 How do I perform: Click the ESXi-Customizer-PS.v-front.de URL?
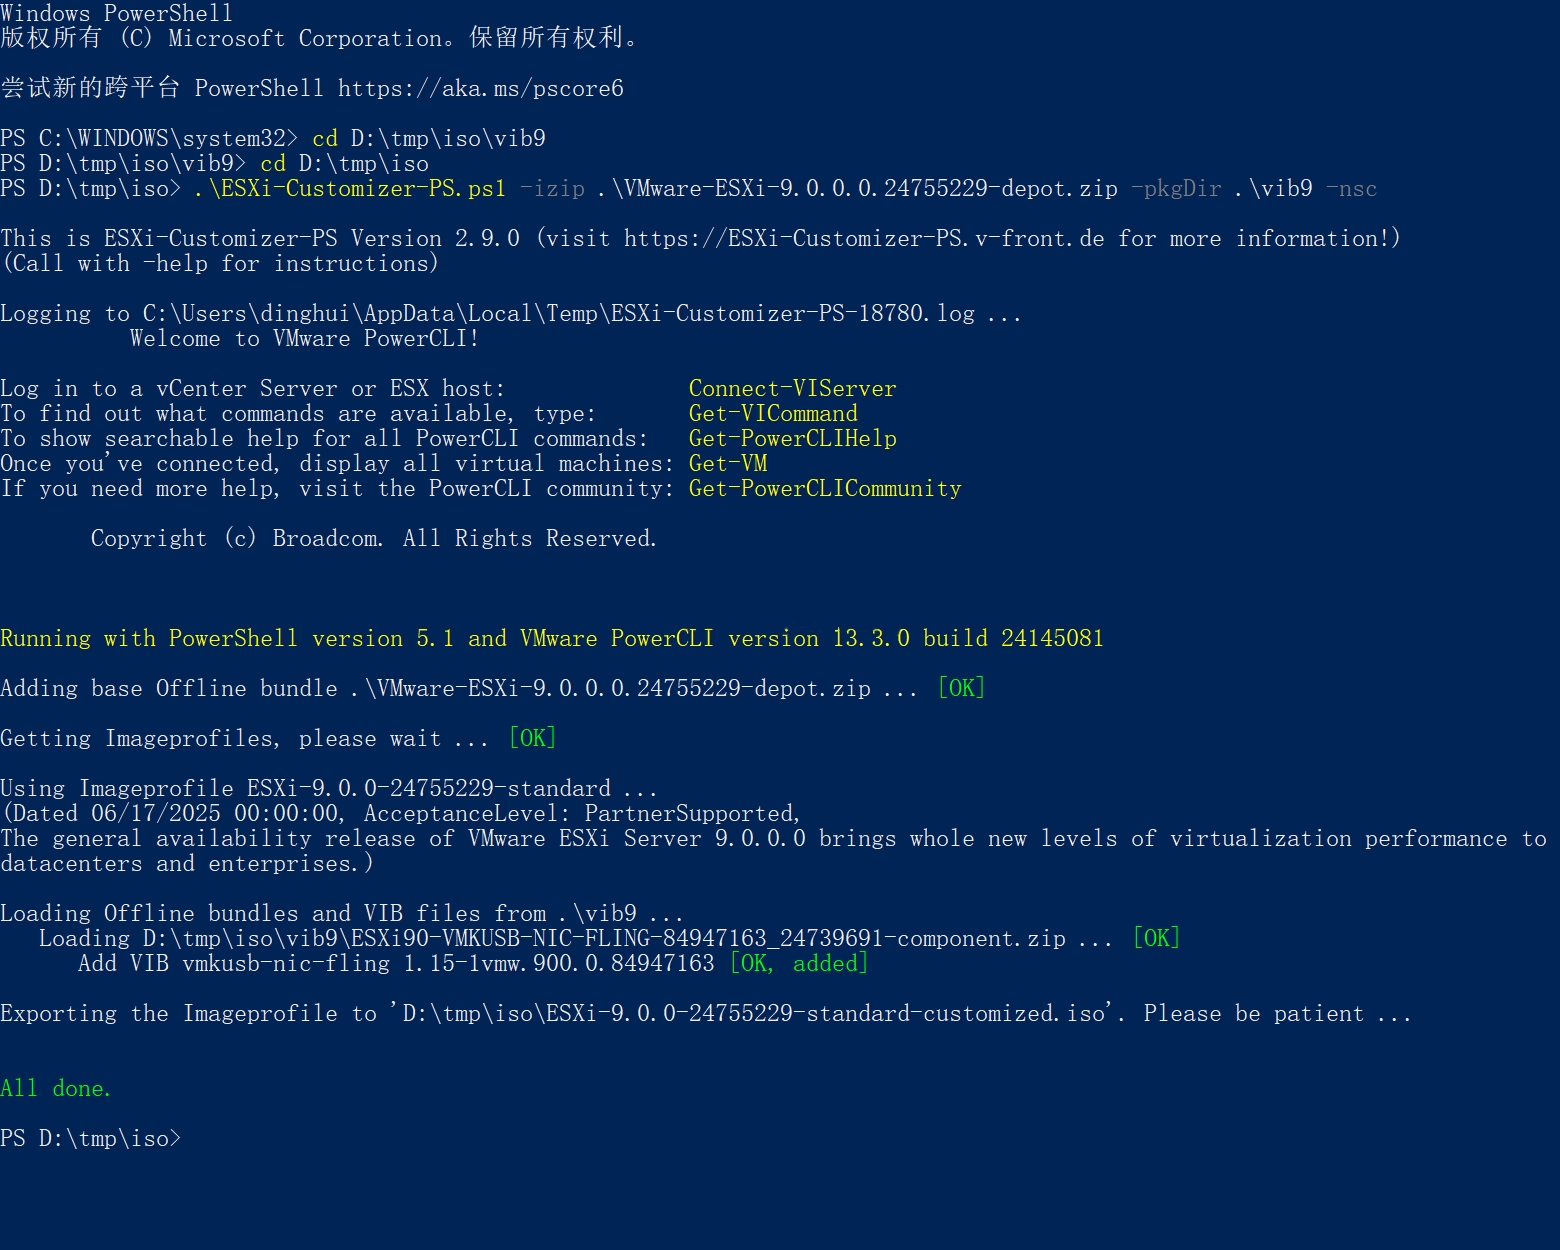coord(864,239)
